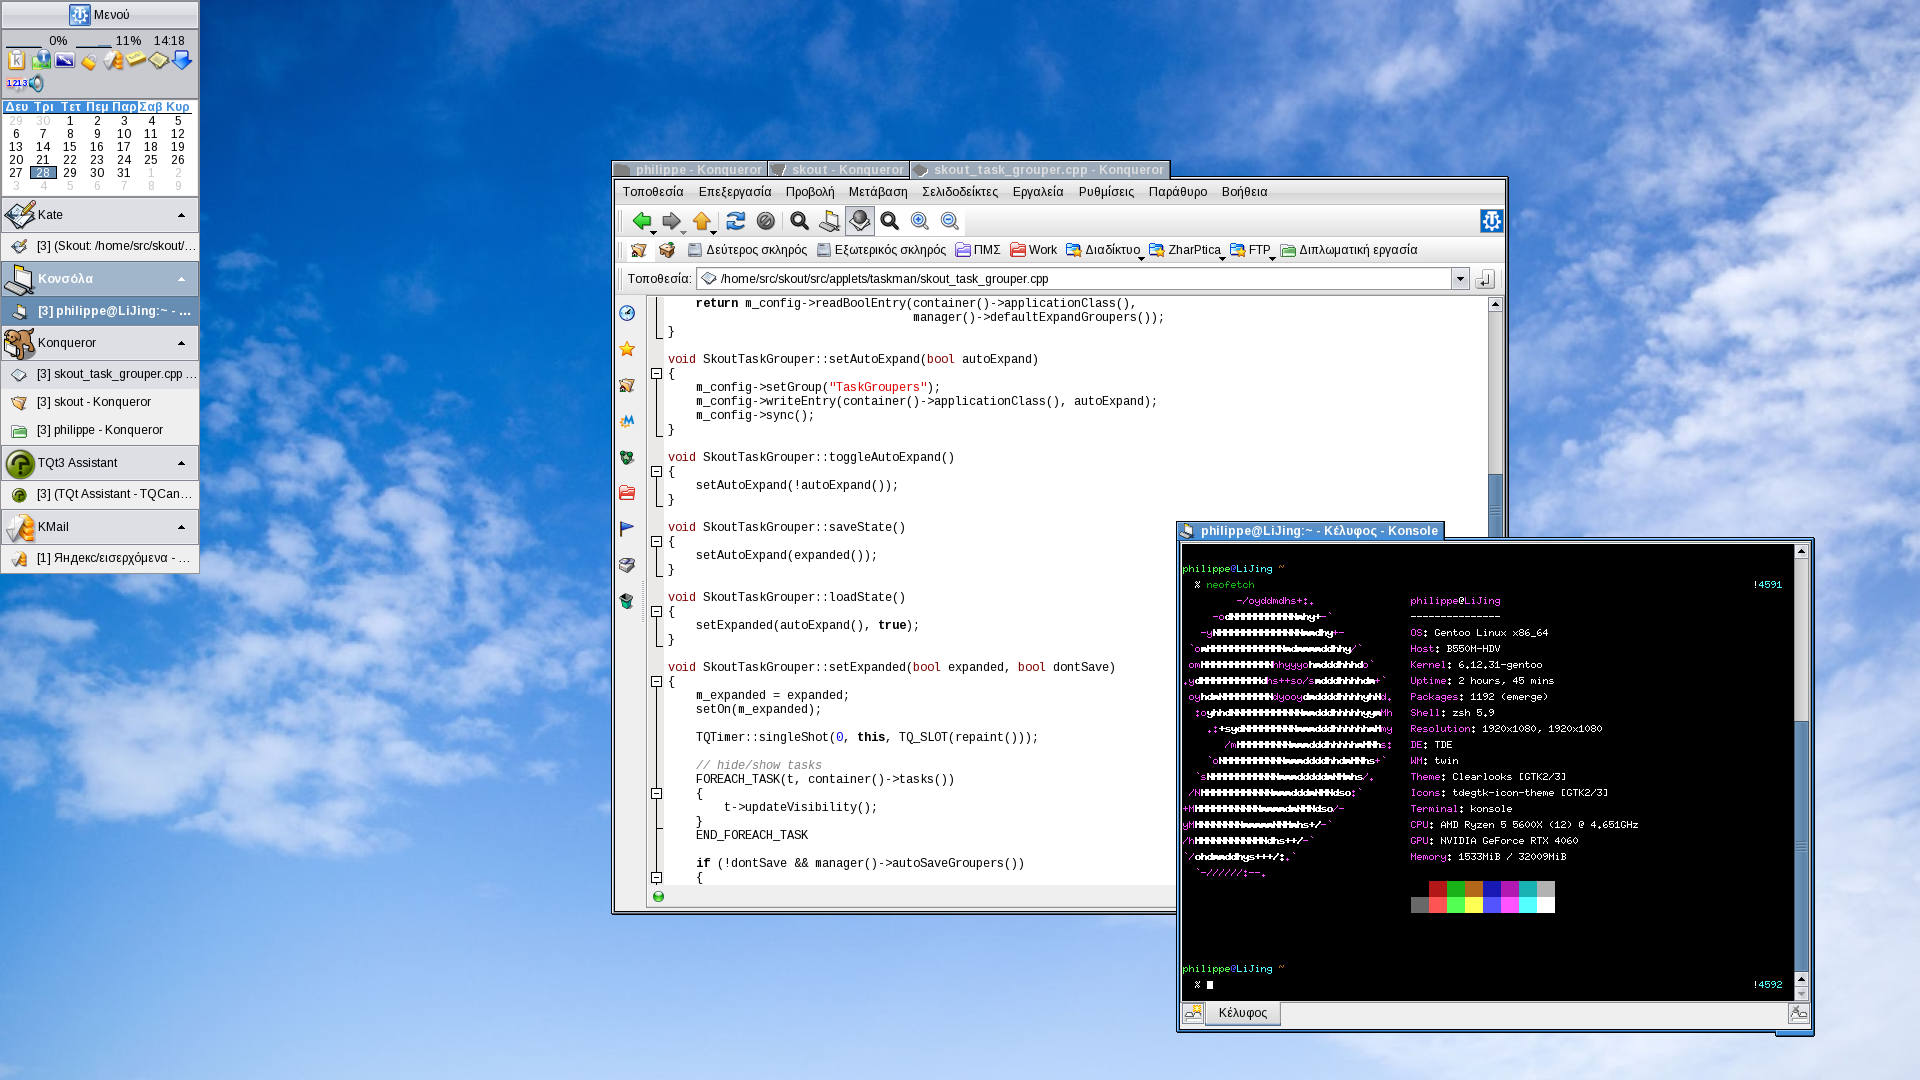Reload the page with the blue arrows icon

[736, 221]
